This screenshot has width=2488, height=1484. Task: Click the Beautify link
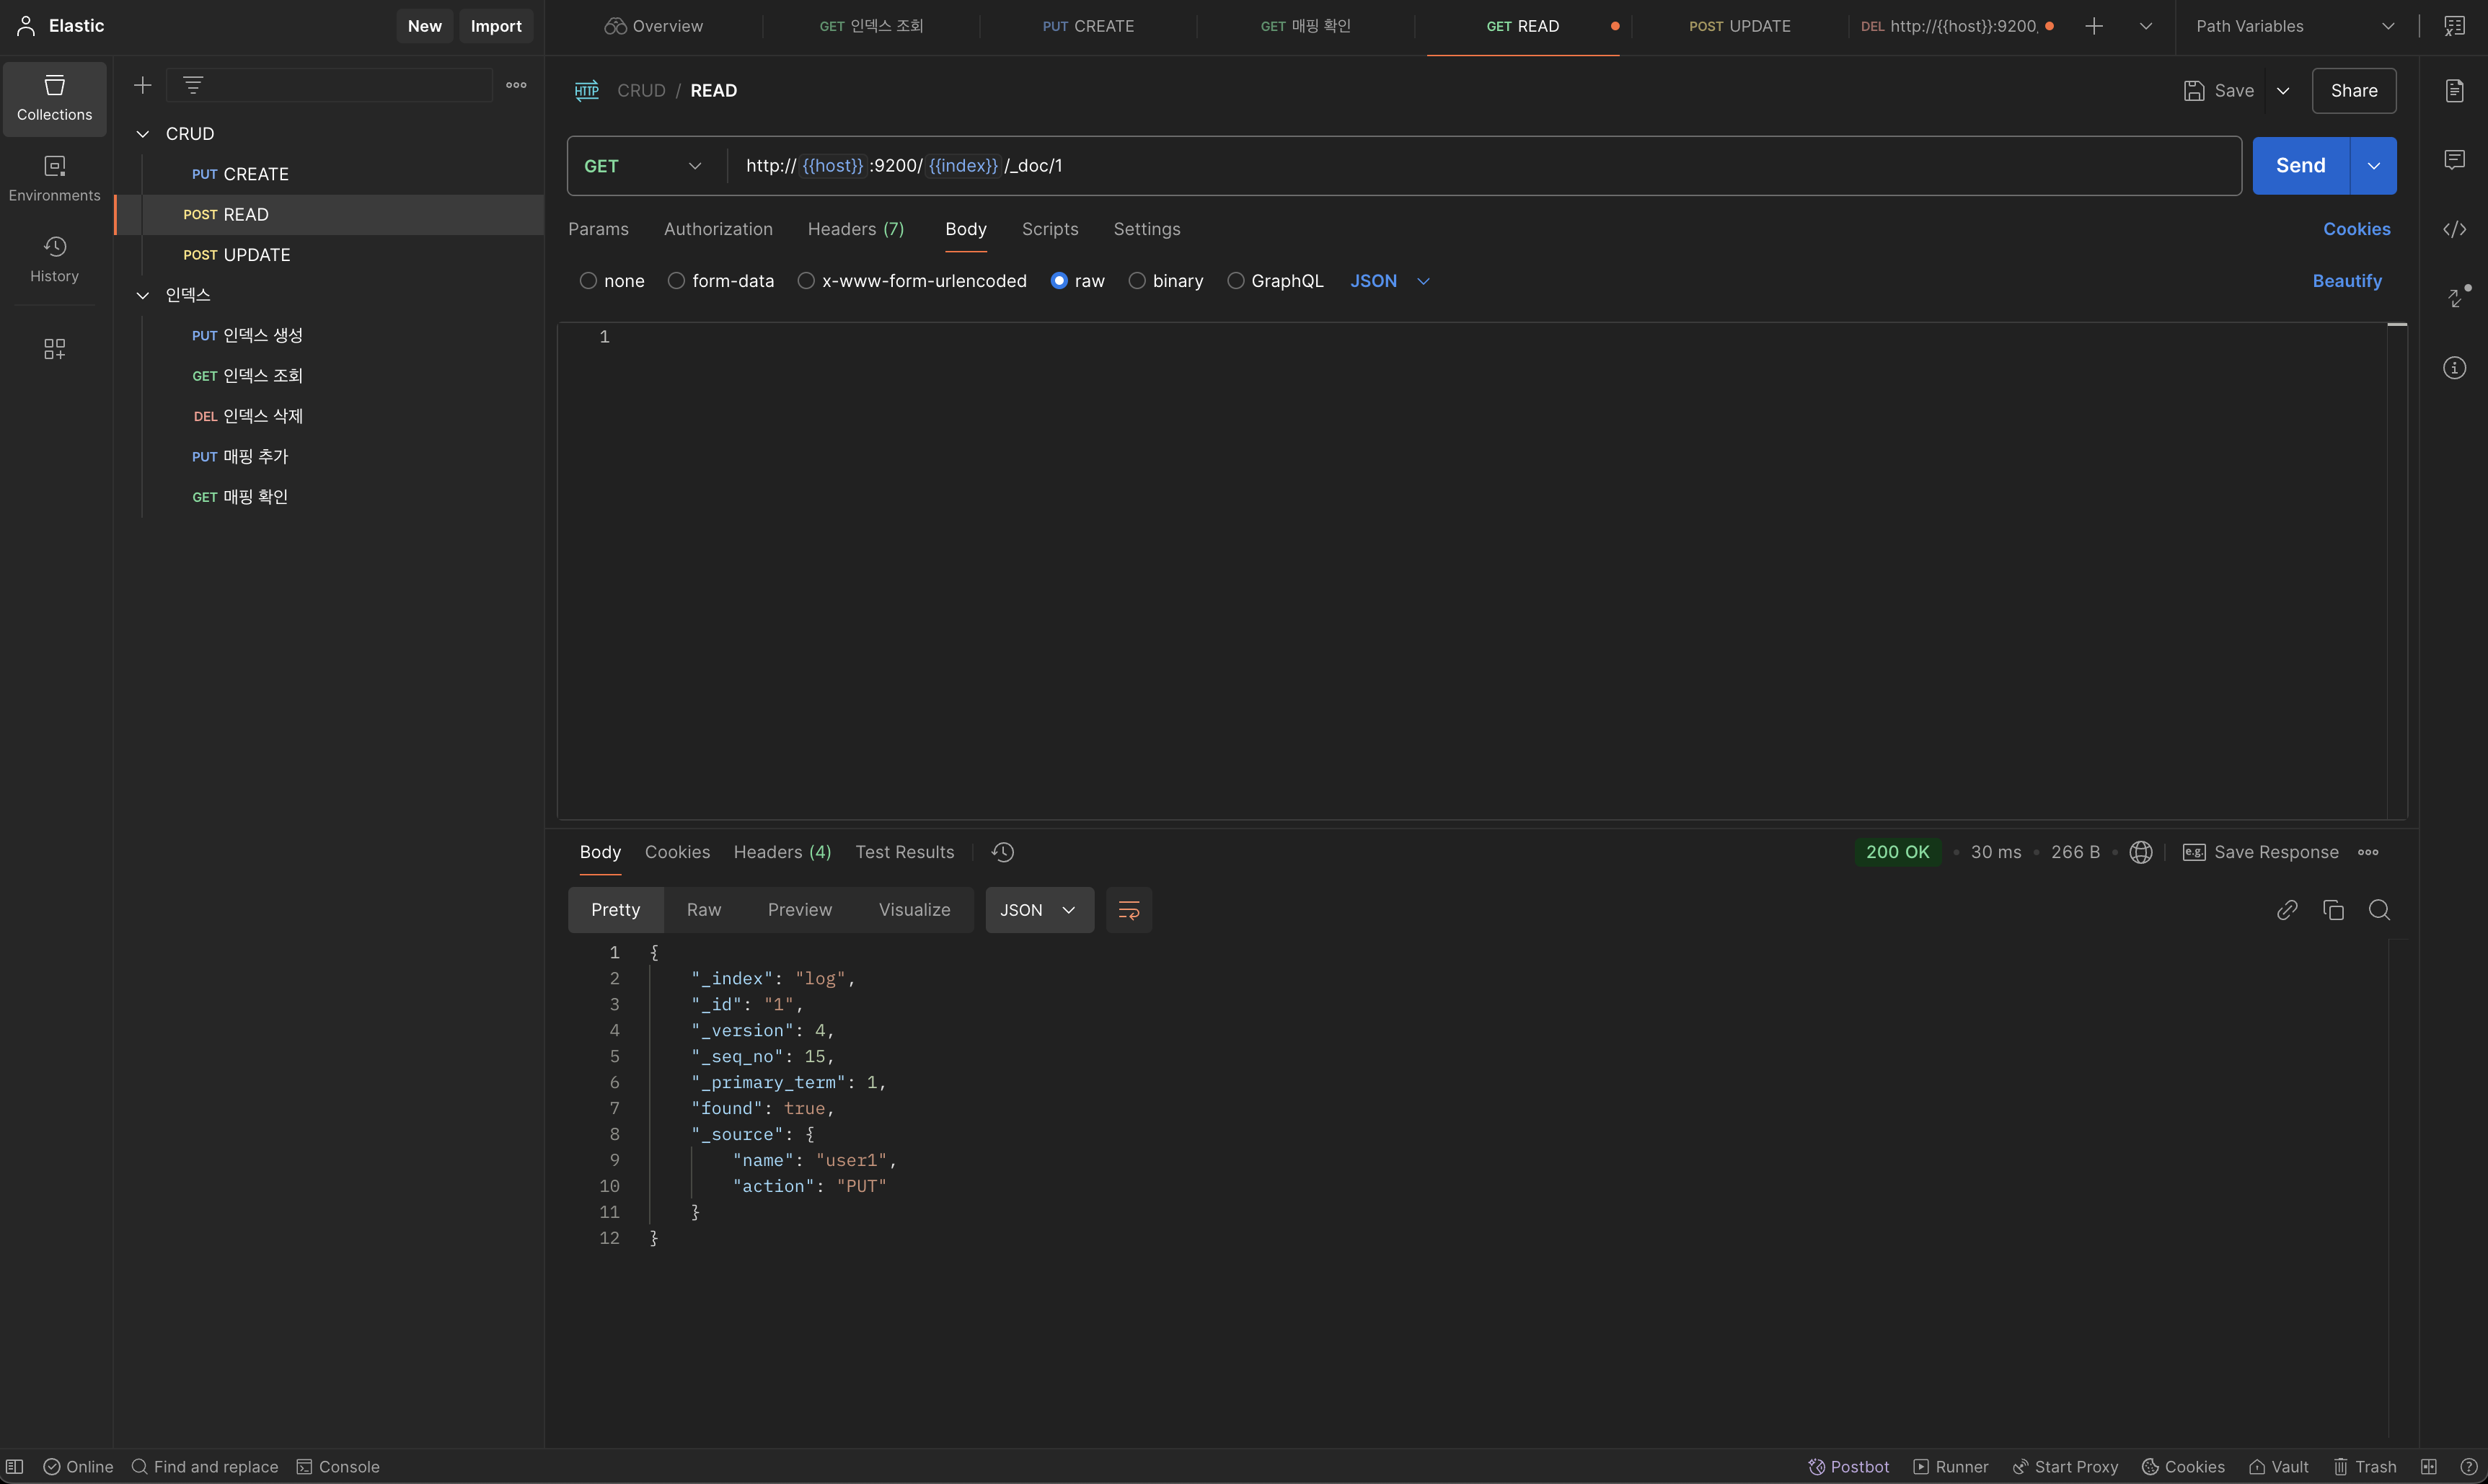(2346, 281)
